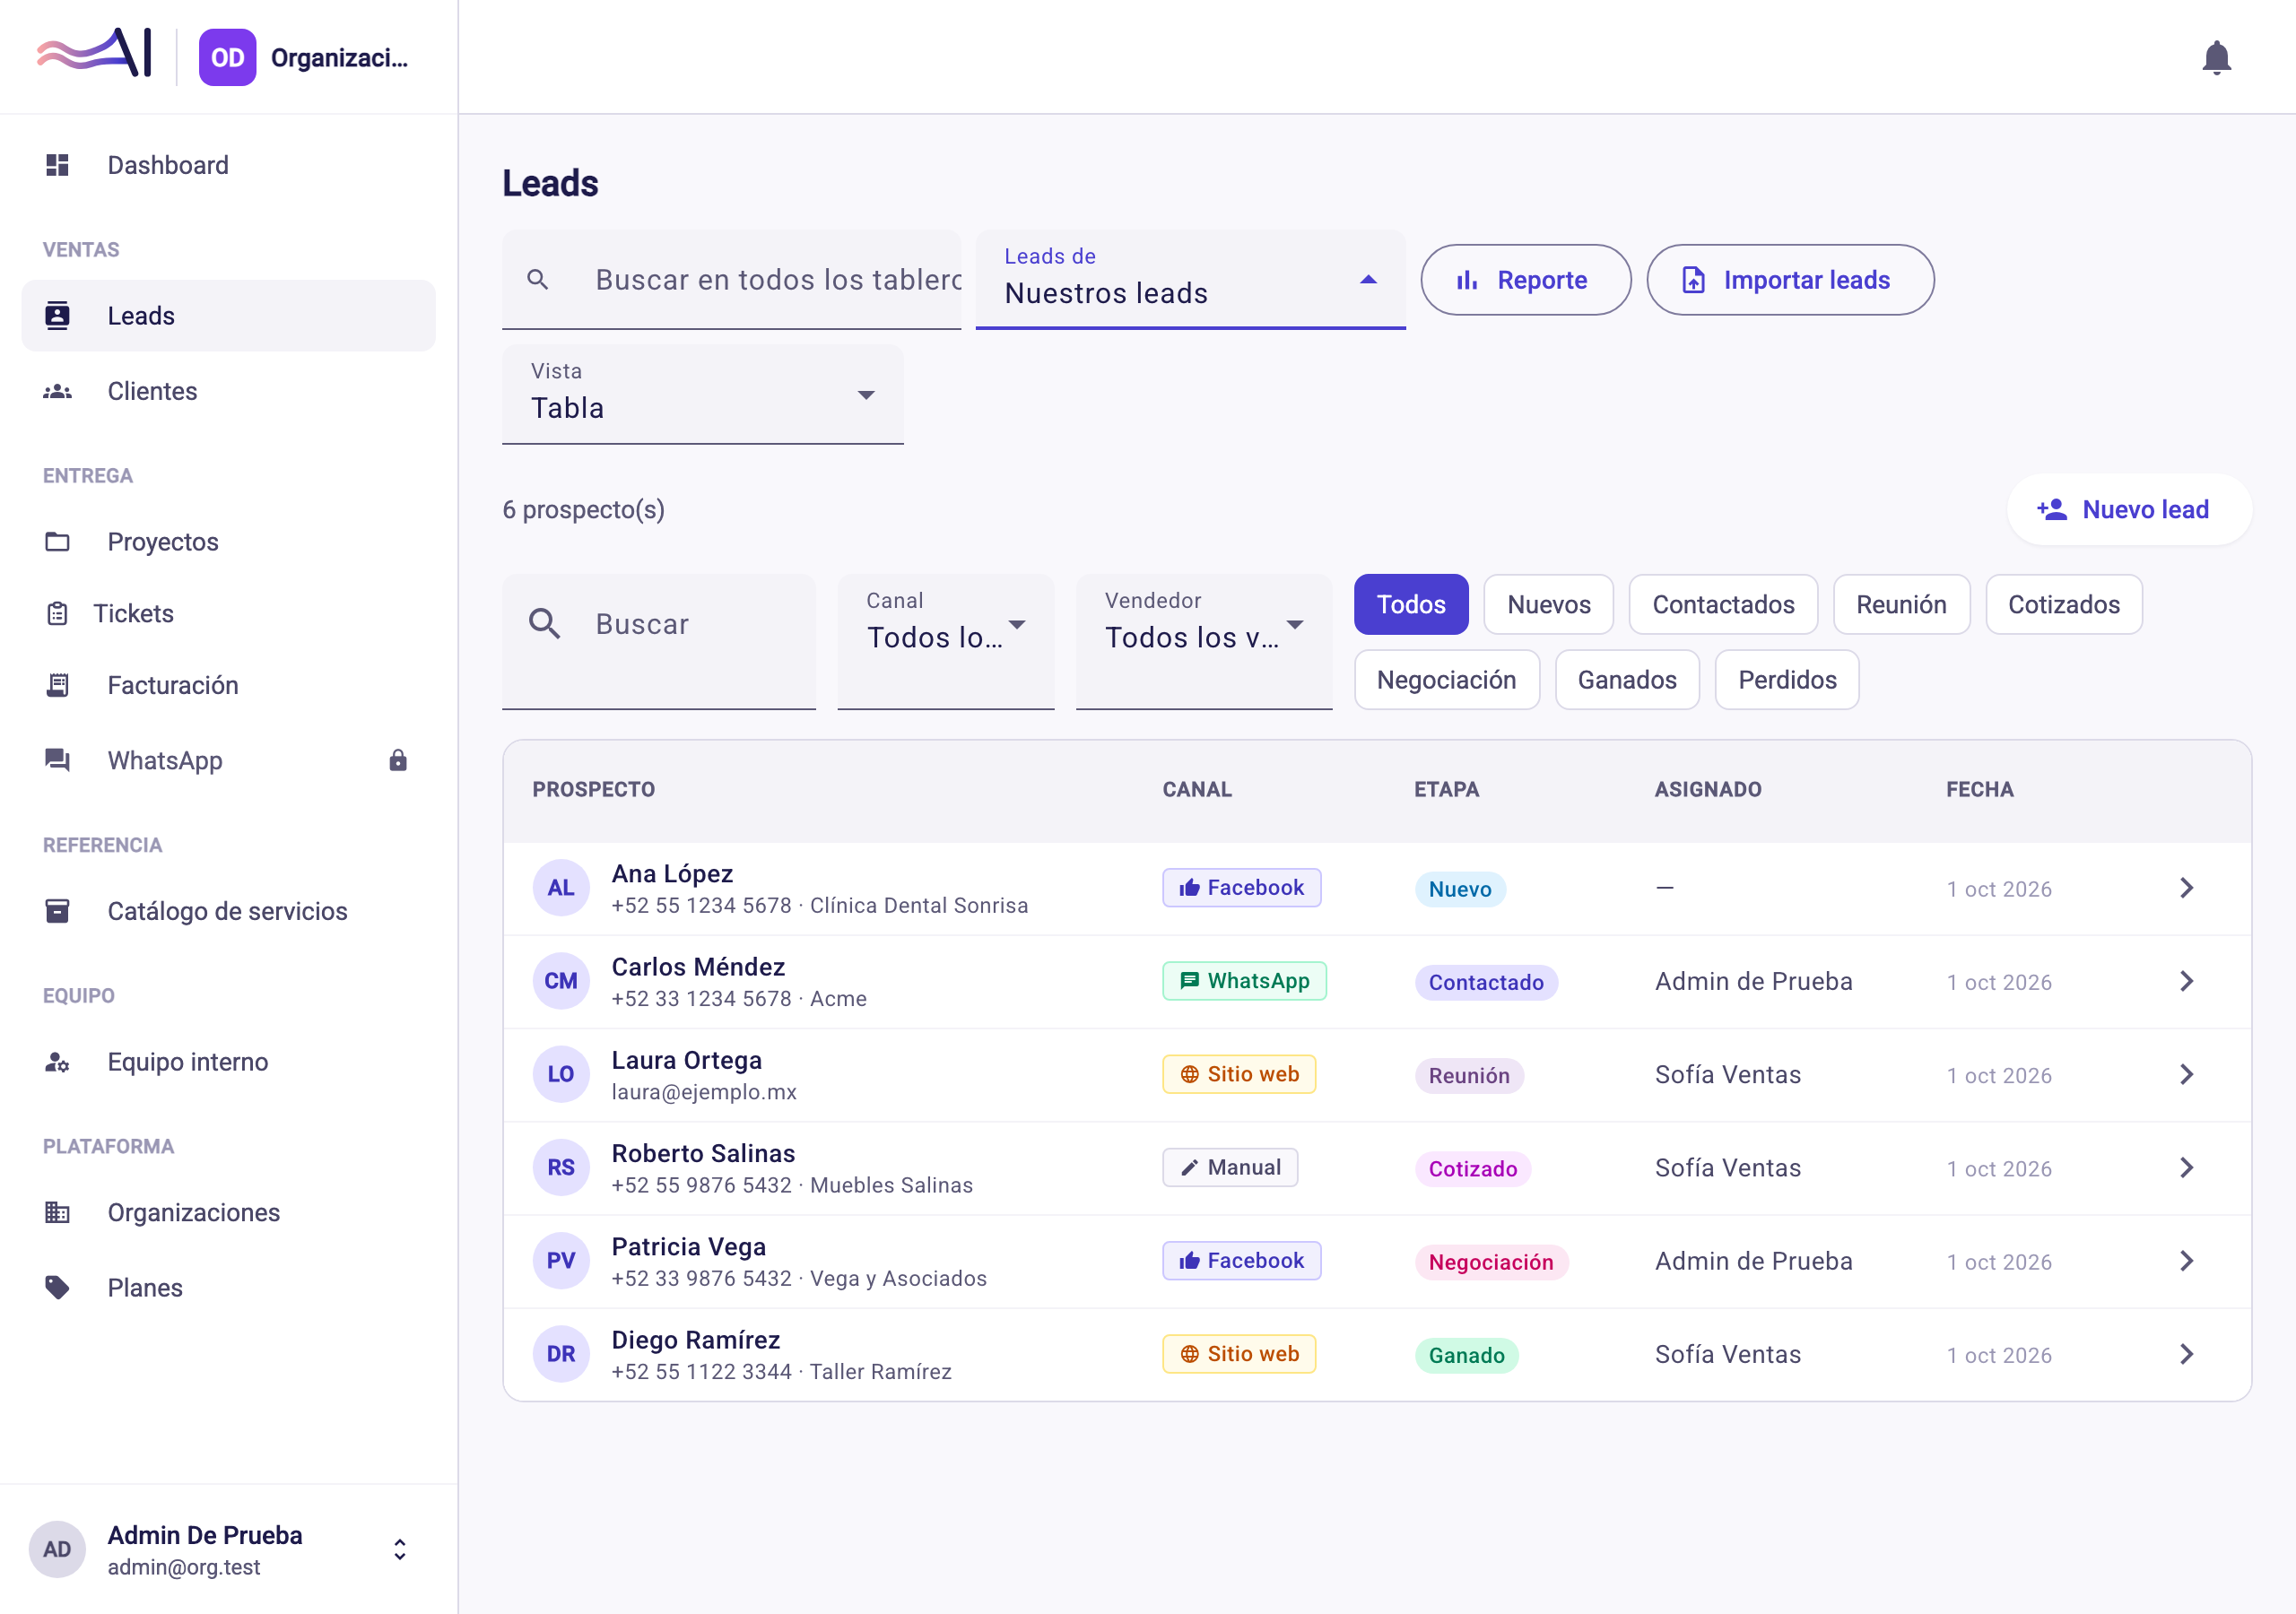
Task: Select the Contactados stage filter
Action: (1723, 605)
